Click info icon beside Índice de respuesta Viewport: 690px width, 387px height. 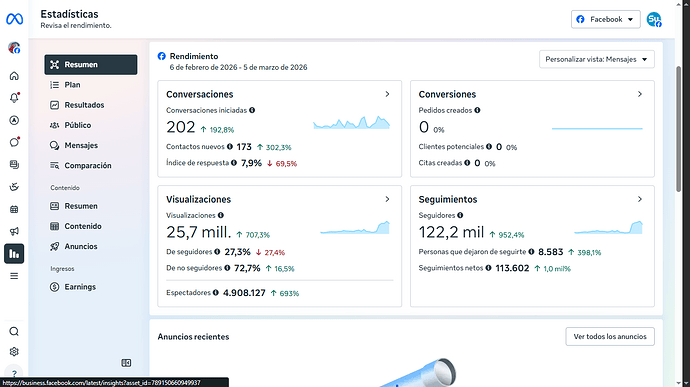click(x=234, y=163)
